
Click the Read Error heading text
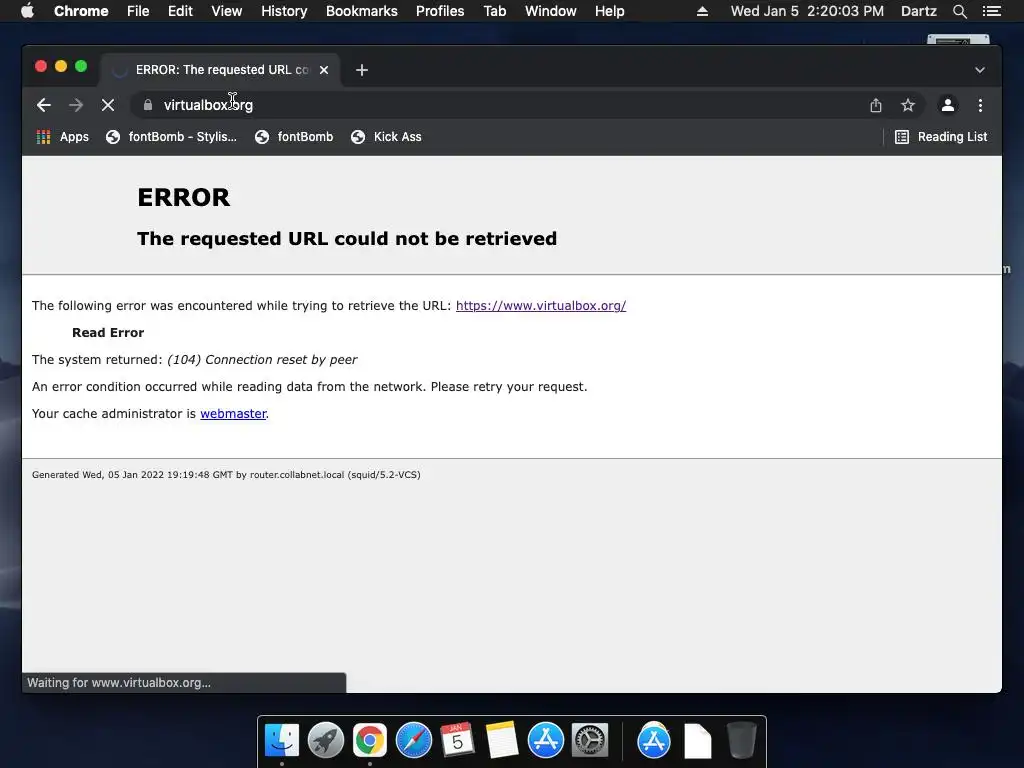click(108, 333)
